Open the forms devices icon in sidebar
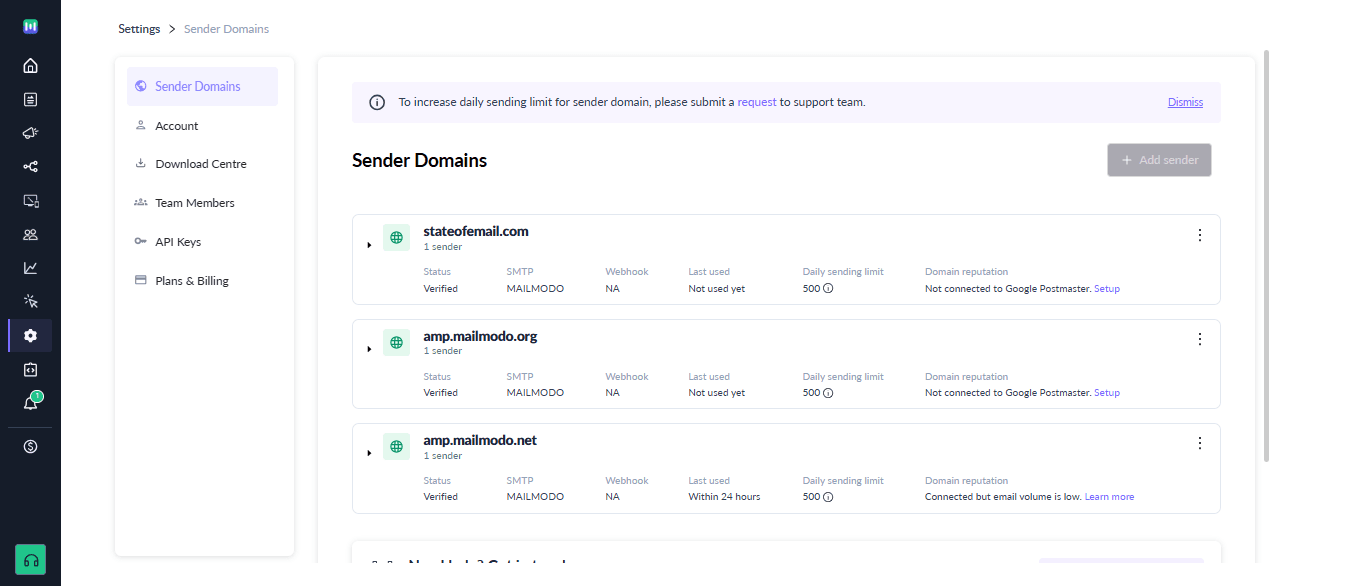 pyautogui.click(x=30, y=201)
